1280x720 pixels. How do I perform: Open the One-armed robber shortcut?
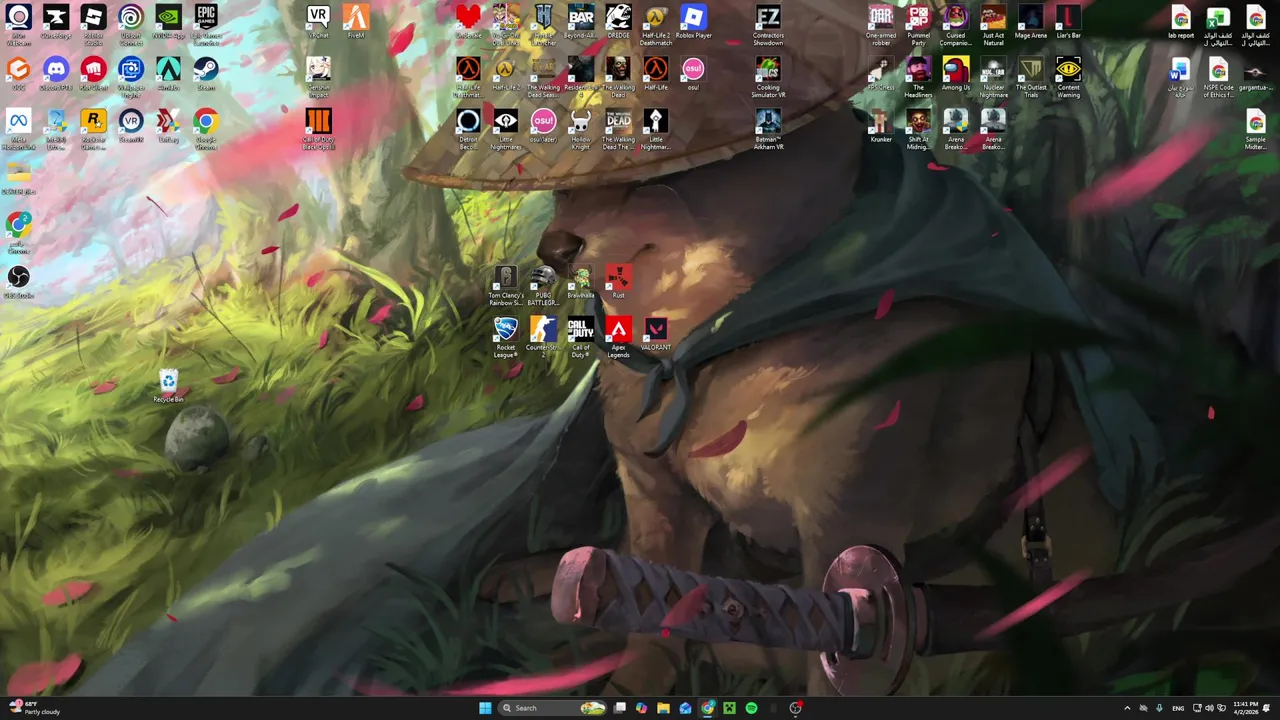(881, 24)
